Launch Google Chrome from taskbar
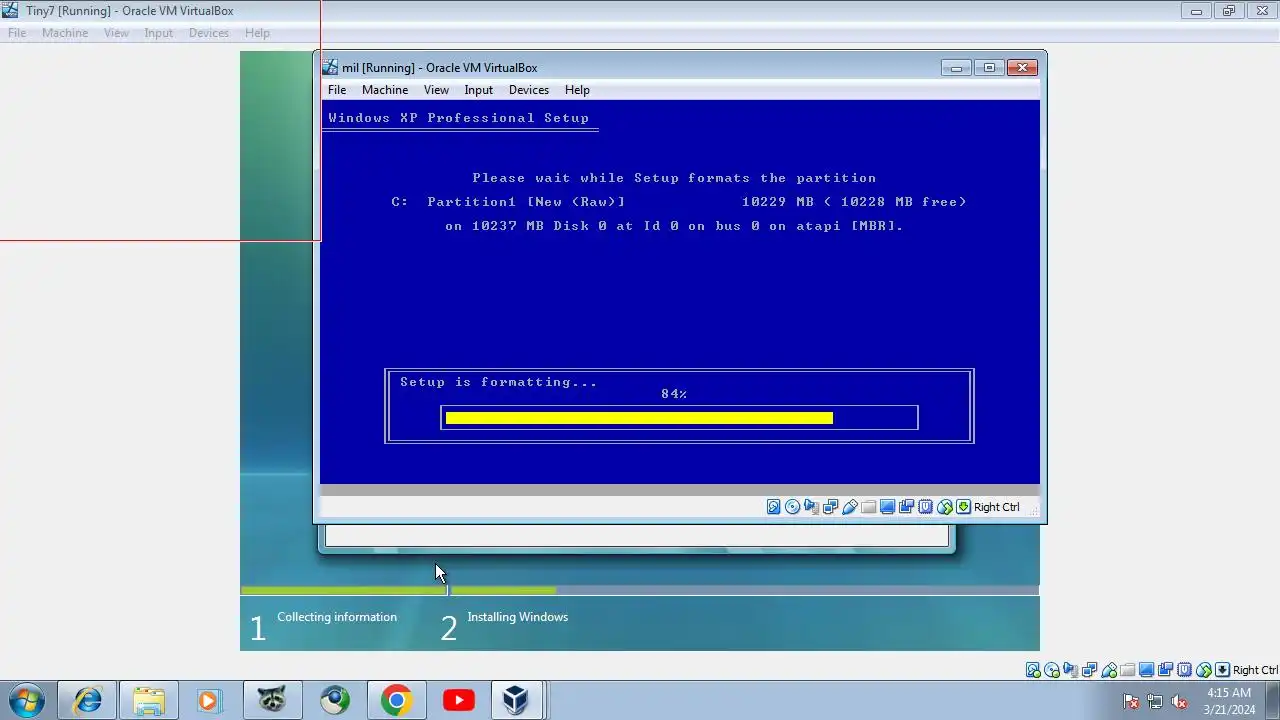This screenshot has width=1280, height=720. click(397, 700)
